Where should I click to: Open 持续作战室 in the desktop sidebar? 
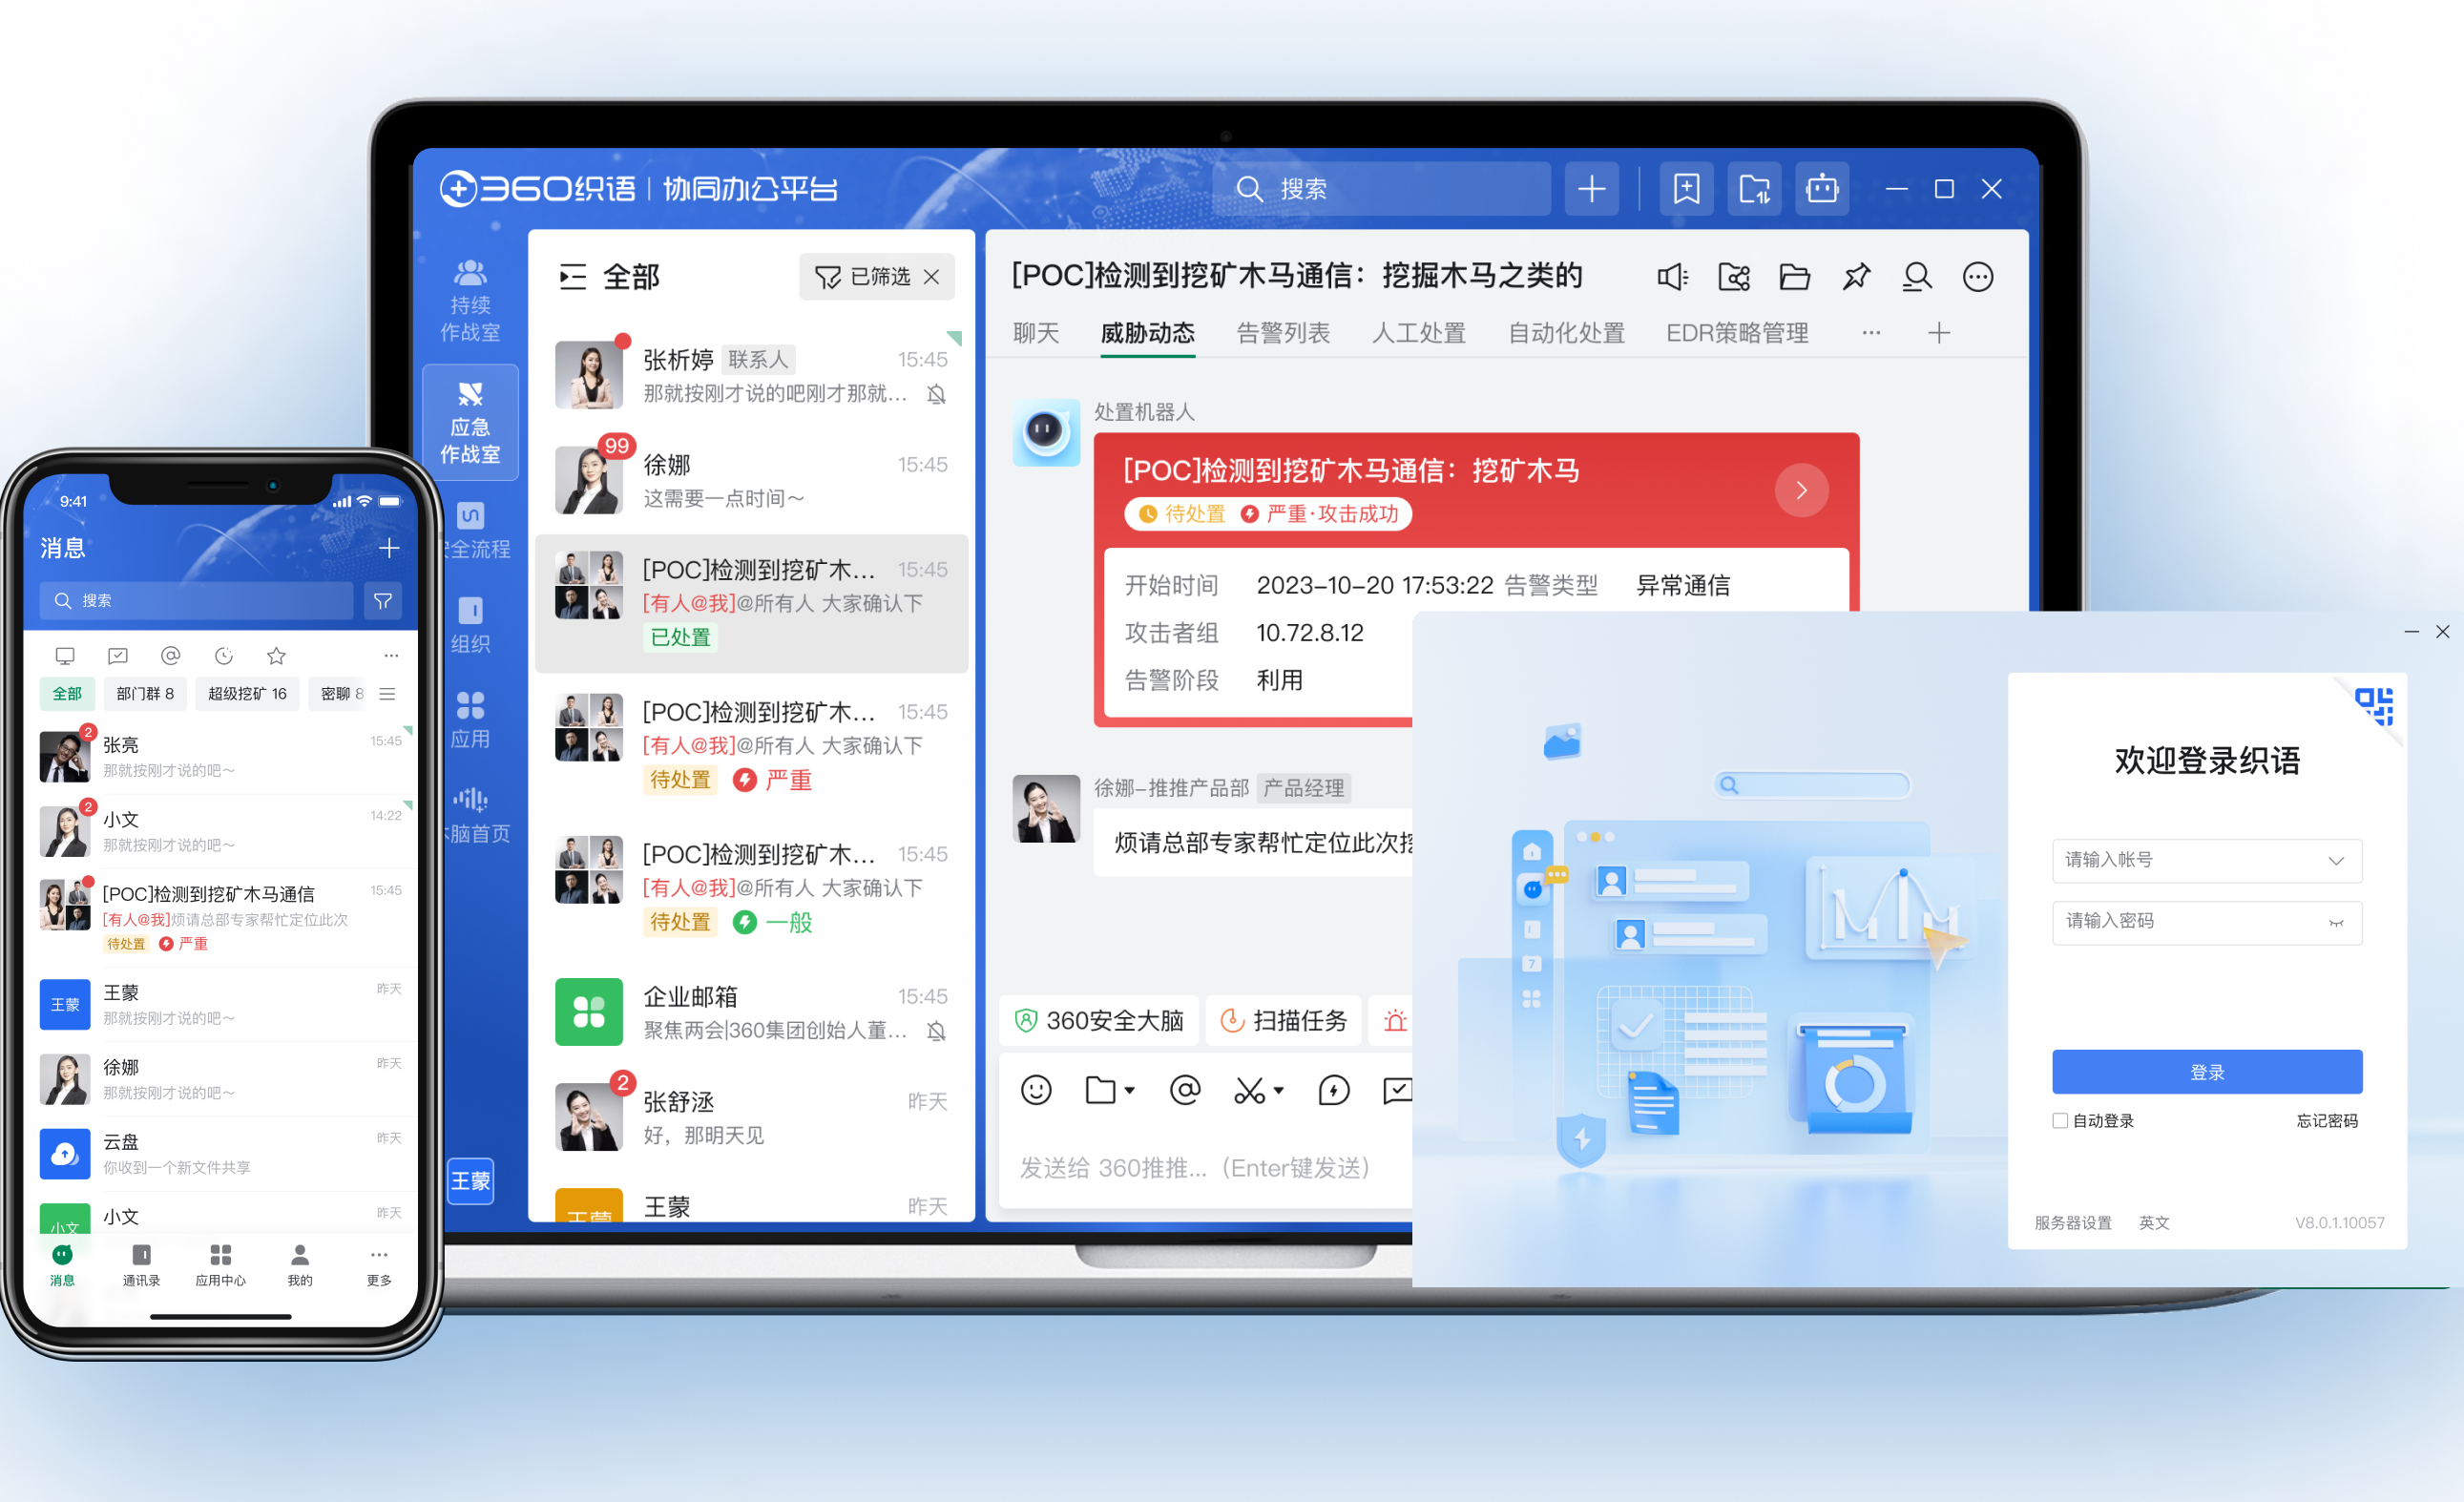coord(470,301)
